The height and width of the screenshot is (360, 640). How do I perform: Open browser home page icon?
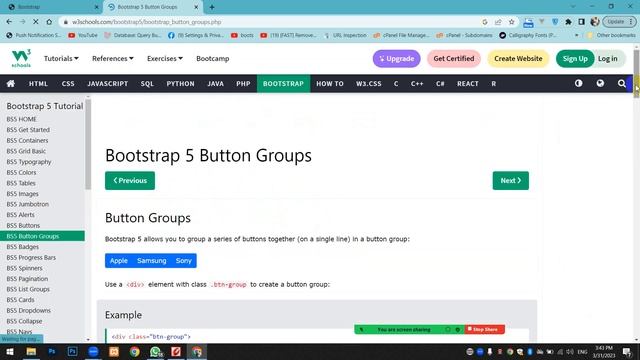click(x=49, y=22)
